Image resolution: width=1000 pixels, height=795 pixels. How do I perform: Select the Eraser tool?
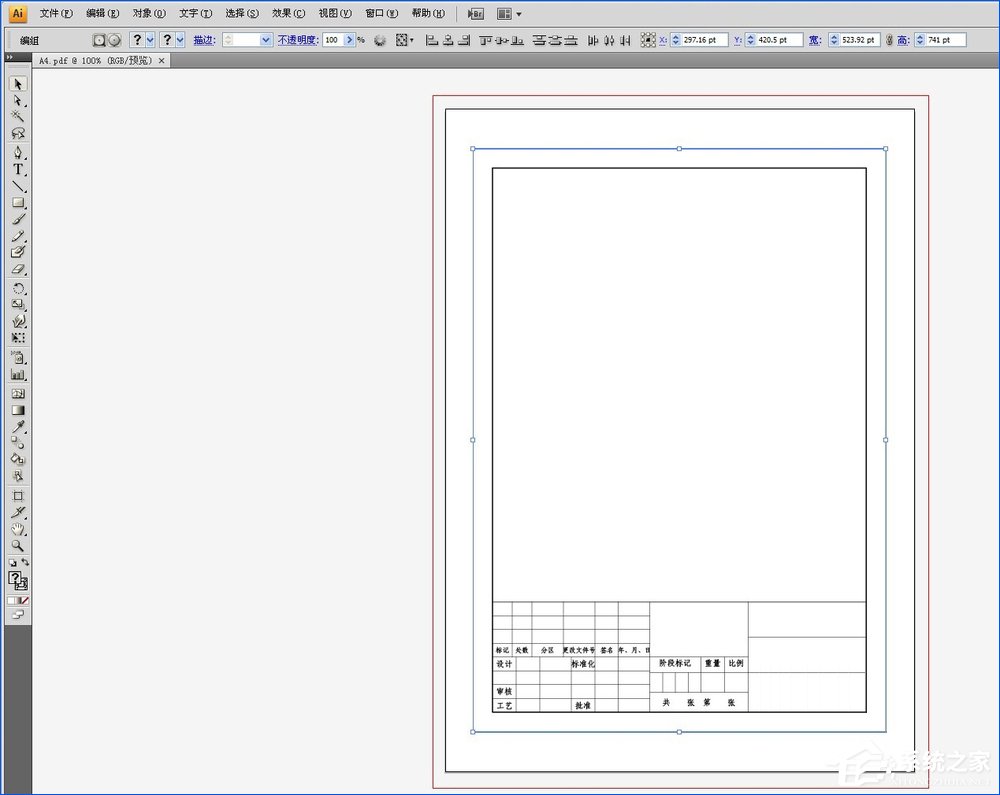[x=18, y=270]
